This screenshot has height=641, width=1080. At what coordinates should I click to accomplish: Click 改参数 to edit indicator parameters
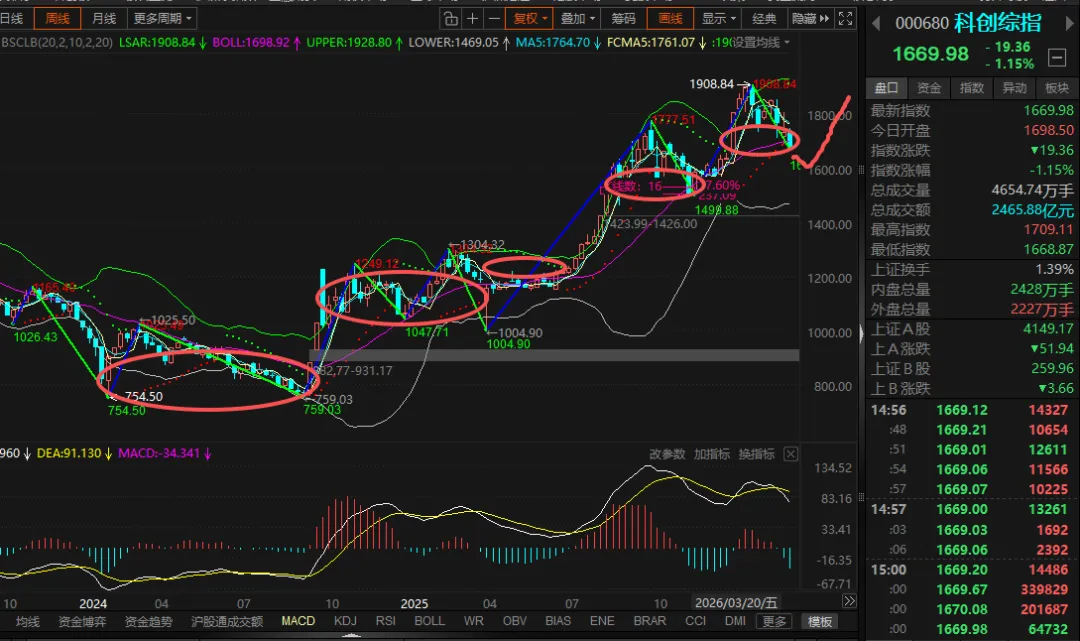[667, 454]
